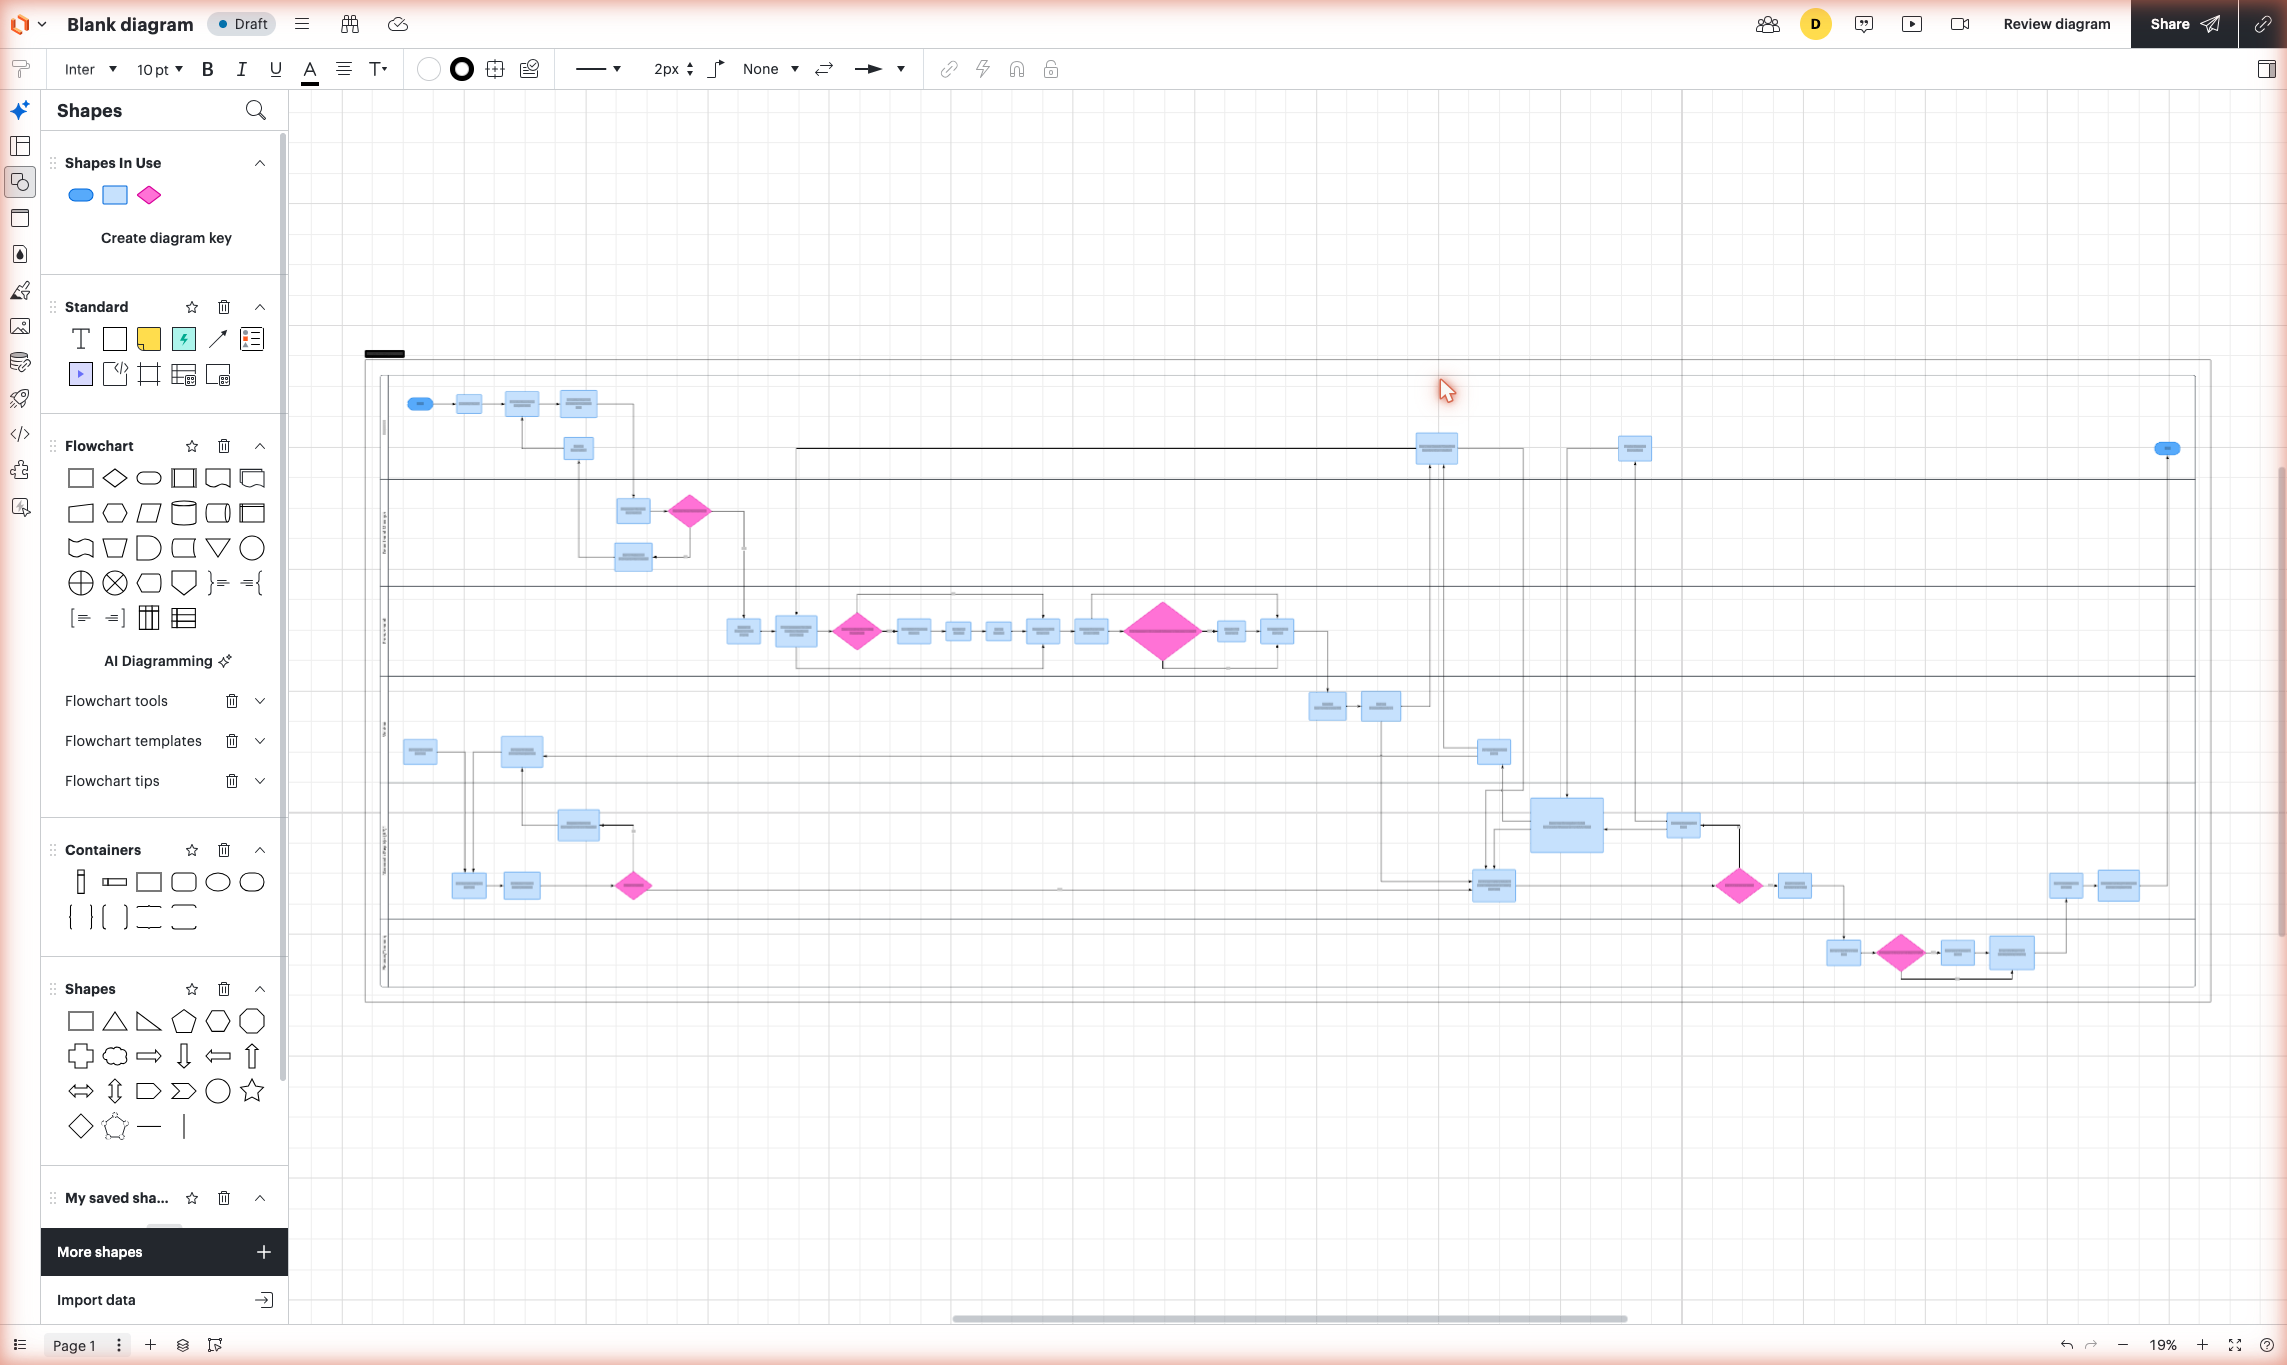Click More shapes
Image resolution: width=2287 pixels, height=1365 pixels.
coord(164,1252)
